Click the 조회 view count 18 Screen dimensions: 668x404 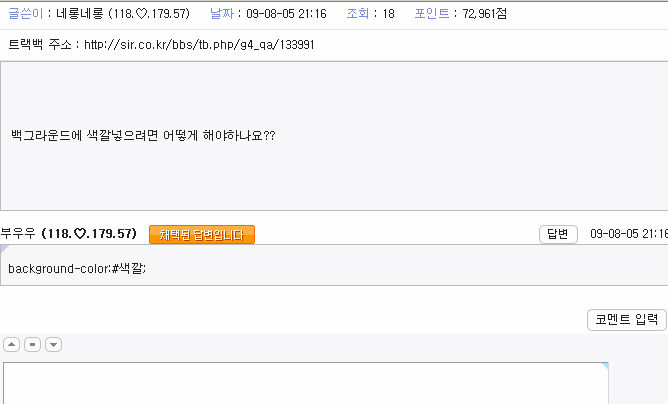point(388,15)
